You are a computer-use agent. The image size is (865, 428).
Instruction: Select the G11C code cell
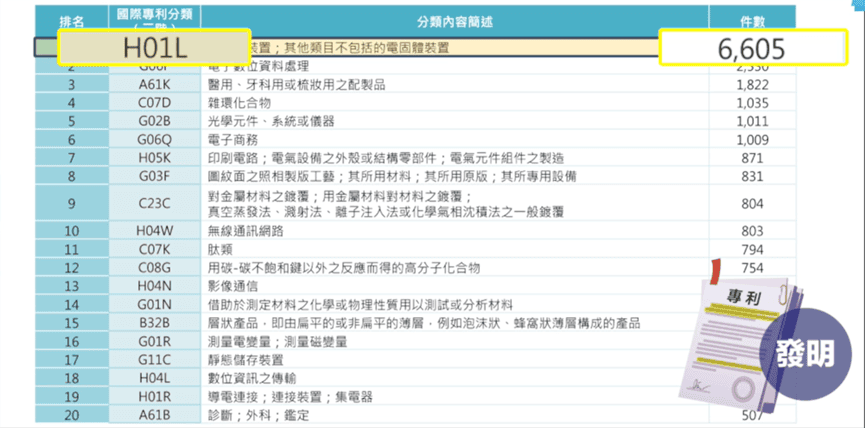(155, 359)
